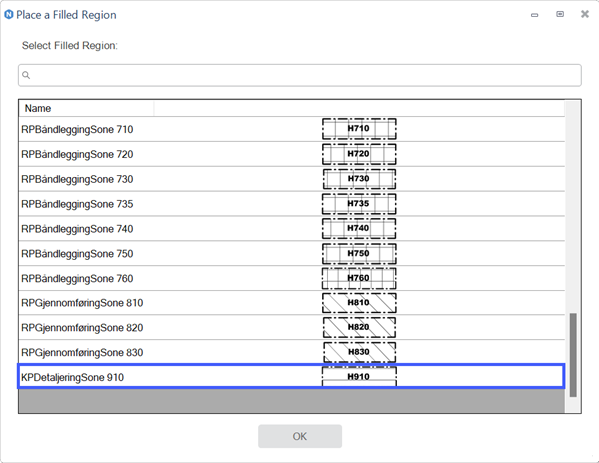Select RPGjennomføringSone 820 row
This screenshot has width=599, height=463.
tap(291, 327)
